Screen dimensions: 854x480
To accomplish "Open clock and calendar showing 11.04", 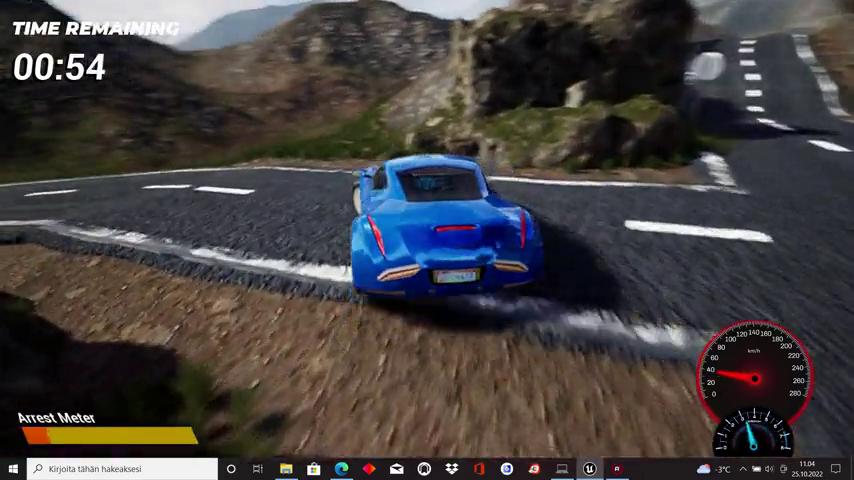I will (806, 469).
